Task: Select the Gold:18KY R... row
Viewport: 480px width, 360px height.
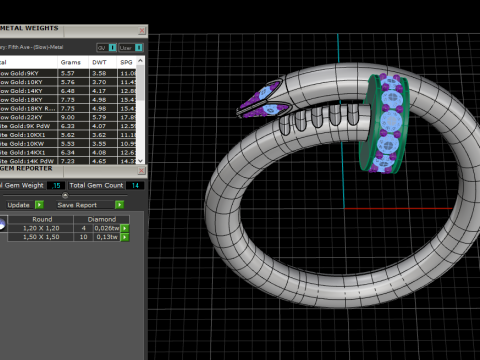Action: pos(29,108)
